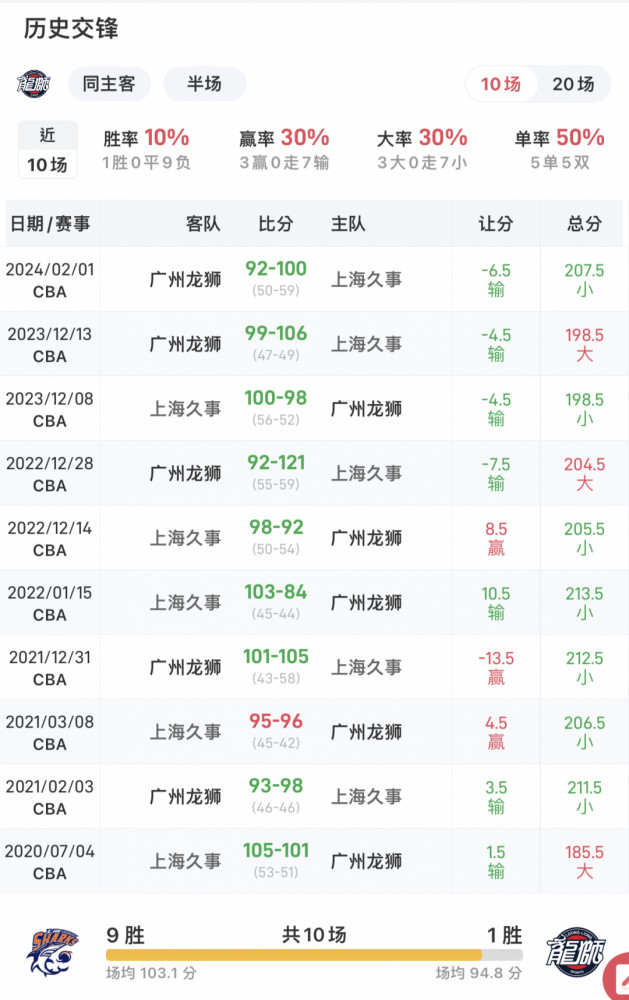Click the 历史交锋 section title
629x1000 pixels.
71,29
